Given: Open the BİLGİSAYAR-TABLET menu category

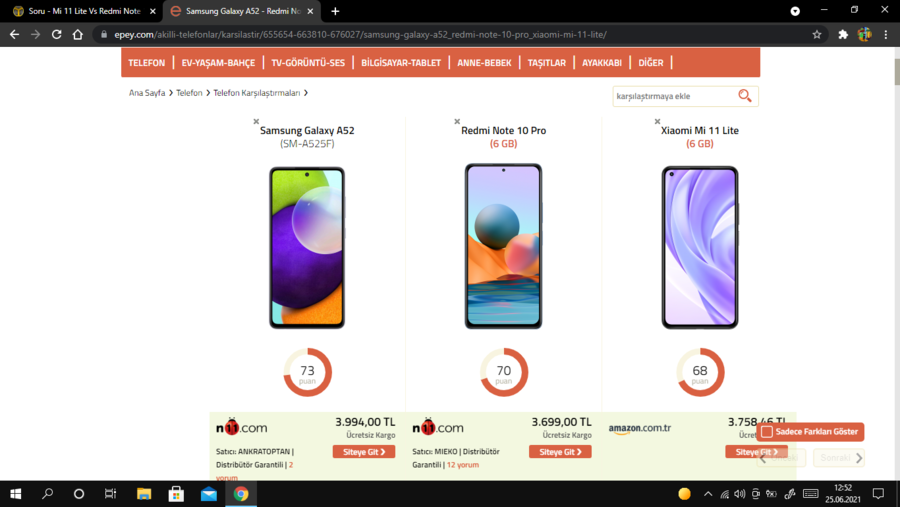Looking at the screenshot, I should (x=401, y=63).
